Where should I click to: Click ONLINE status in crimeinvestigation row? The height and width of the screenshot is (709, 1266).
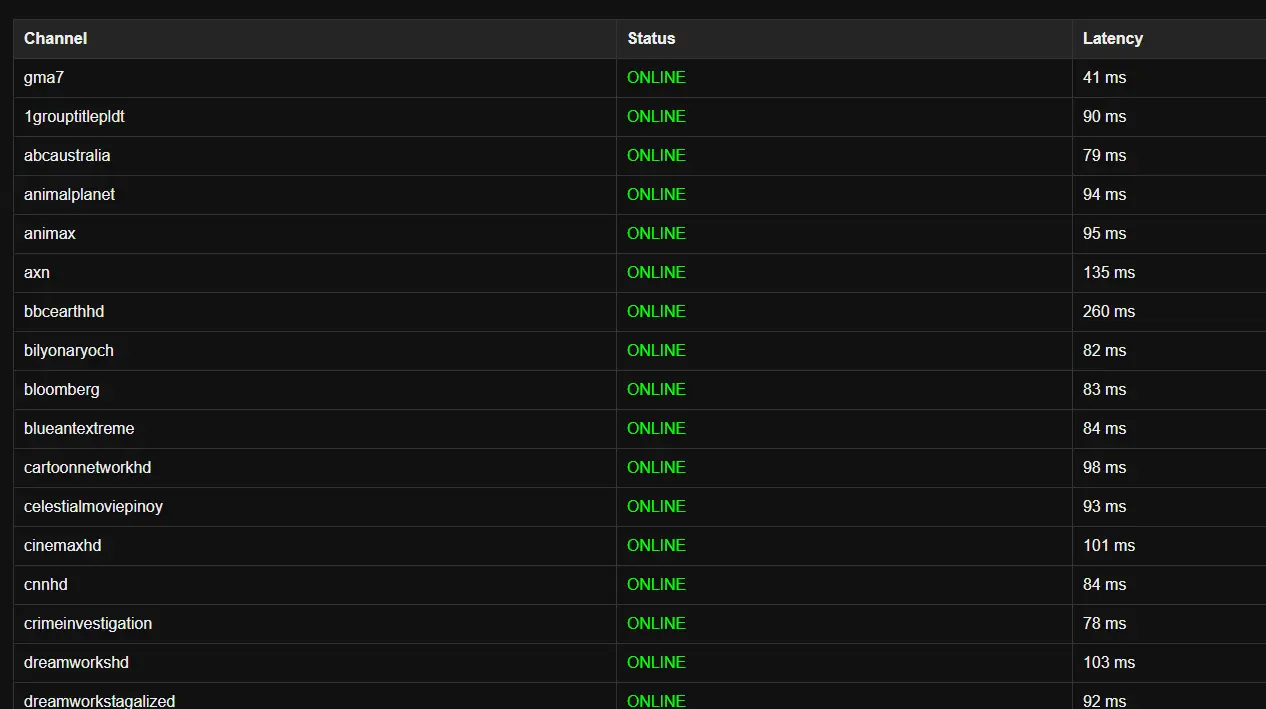[x=656, y=623]
